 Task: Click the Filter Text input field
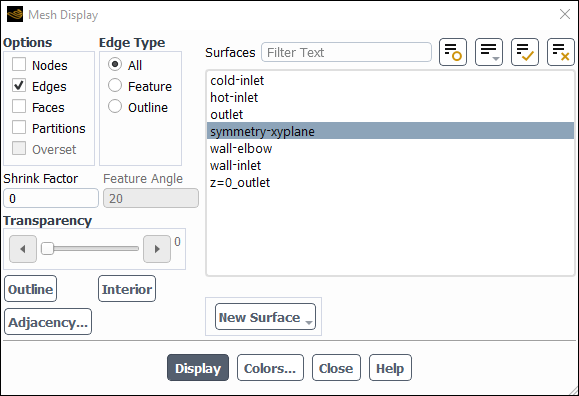346,52
